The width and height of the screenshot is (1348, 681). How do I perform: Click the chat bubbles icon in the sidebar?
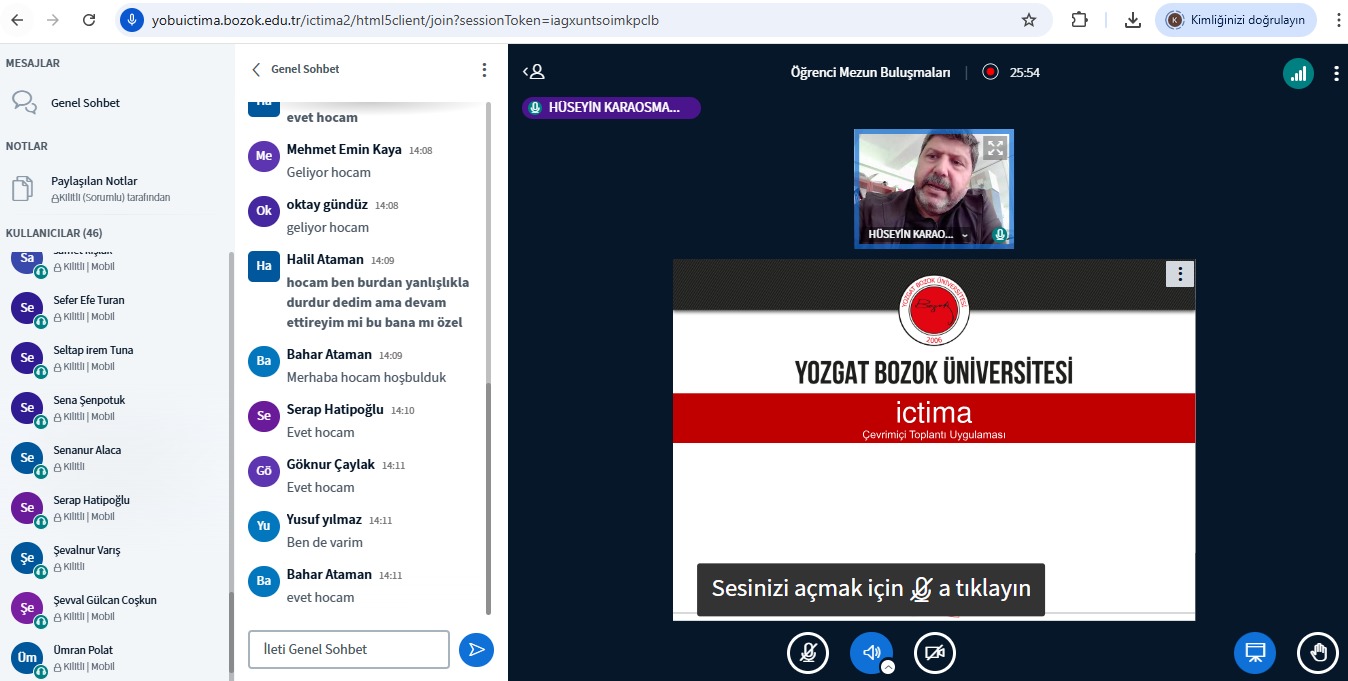click(24, 103)
